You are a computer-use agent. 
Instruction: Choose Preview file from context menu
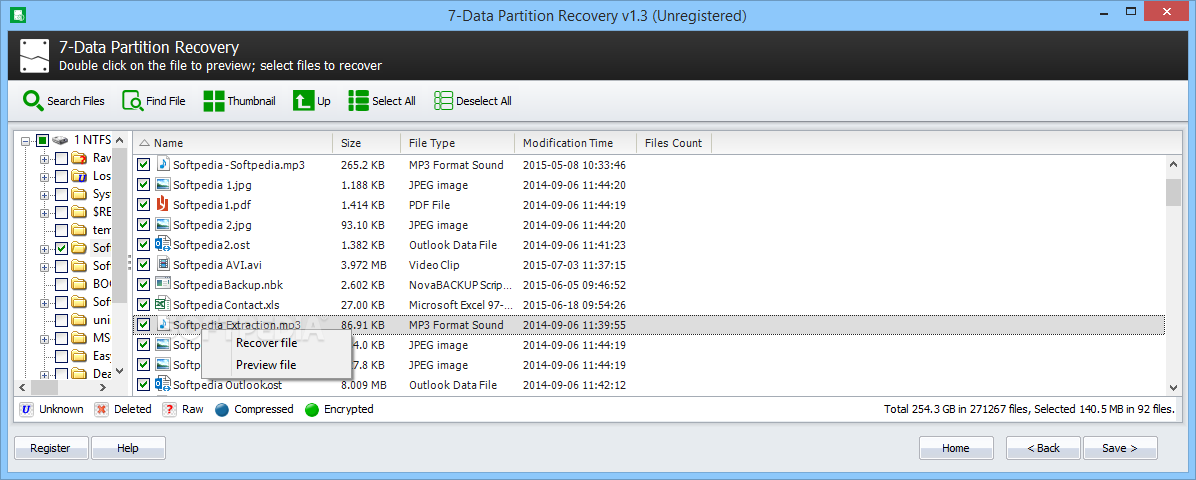[x=266, y=365]
